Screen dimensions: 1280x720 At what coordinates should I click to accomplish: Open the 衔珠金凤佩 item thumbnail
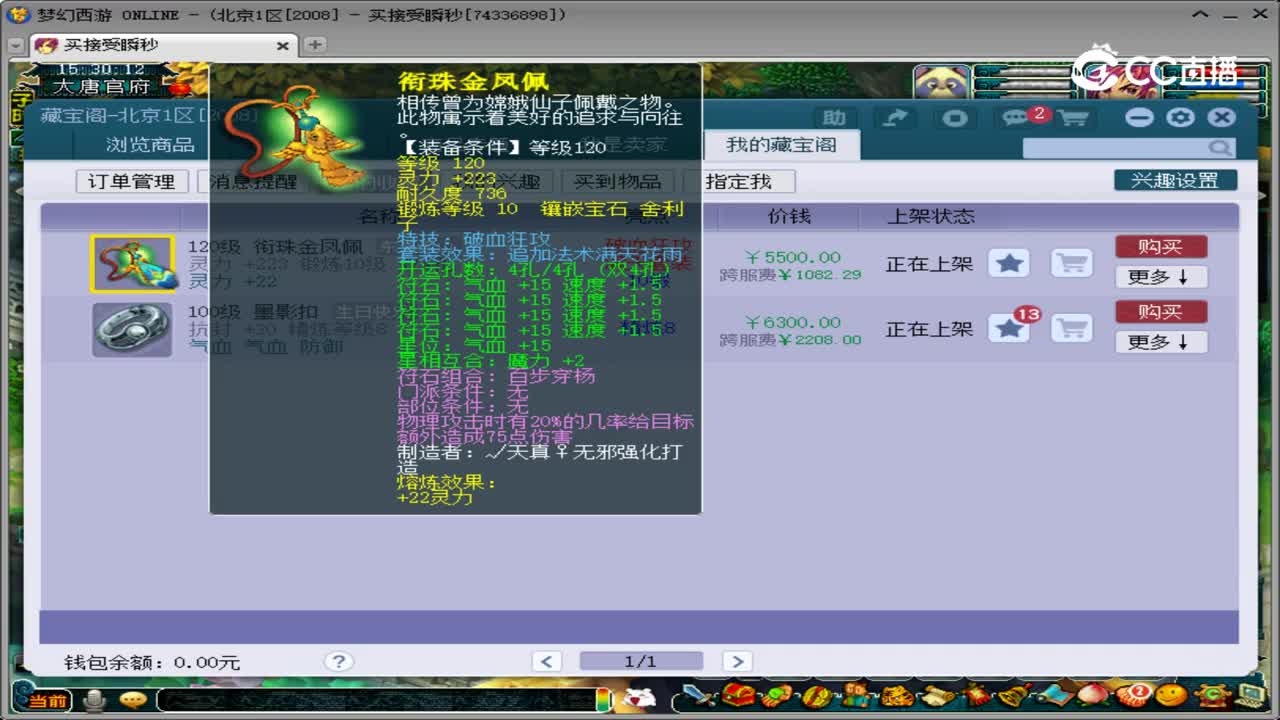pyautogui.click(x=132, y=264)
